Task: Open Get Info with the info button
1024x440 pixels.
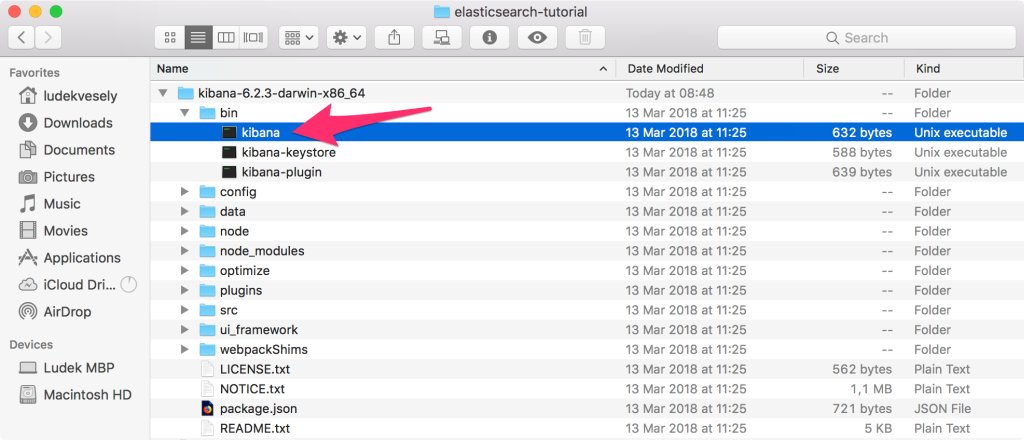Action: coord(489,37)
